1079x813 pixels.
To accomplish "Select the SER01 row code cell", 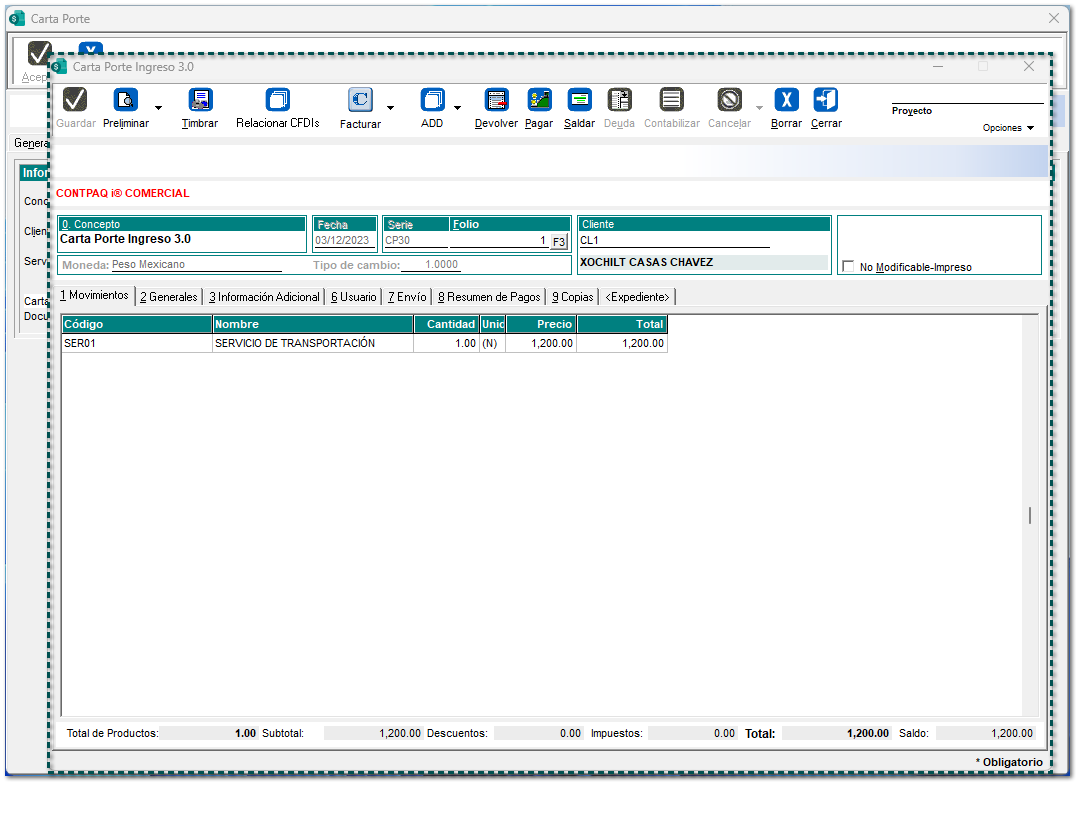I will pos(137,343).
